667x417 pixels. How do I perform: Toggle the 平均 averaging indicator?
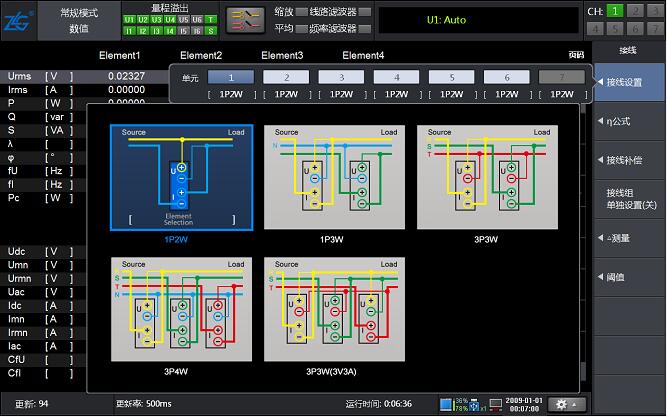click(x=301, y=28)
